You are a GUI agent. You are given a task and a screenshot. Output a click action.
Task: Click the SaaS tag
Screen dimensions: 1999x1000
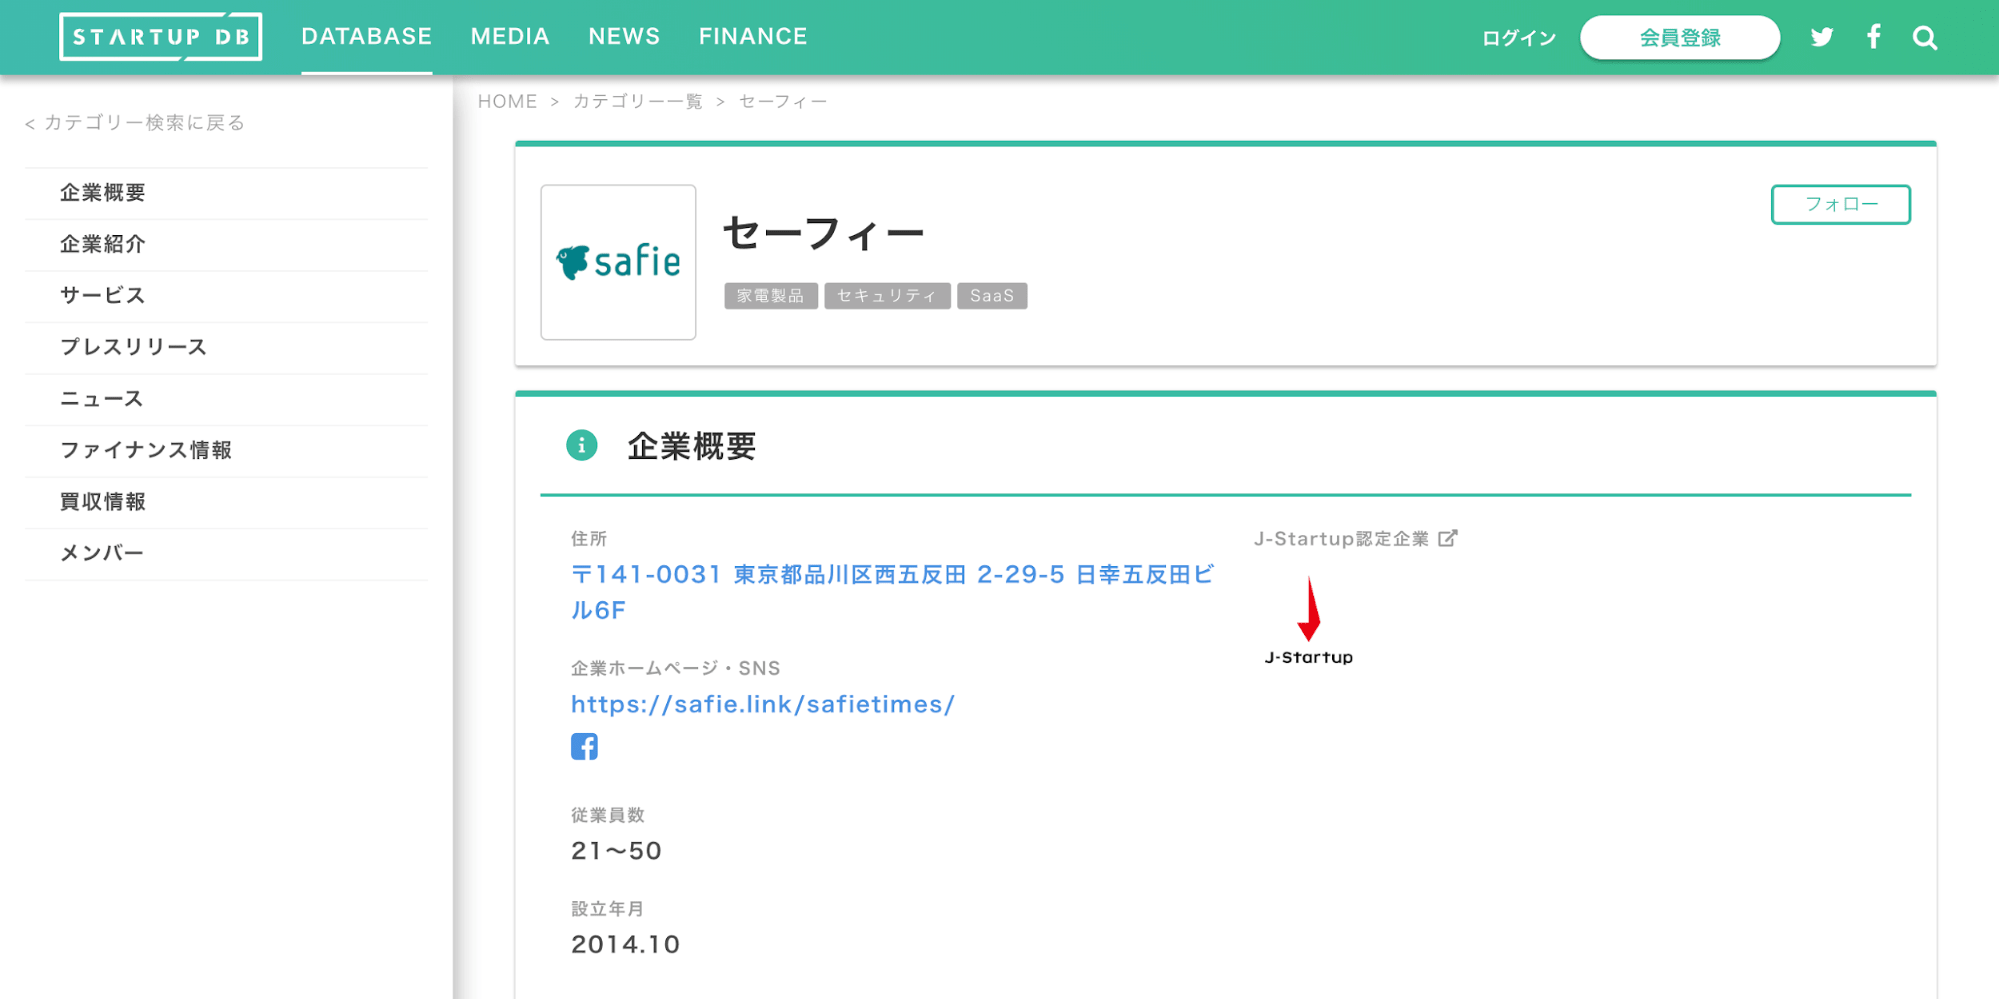992,296
